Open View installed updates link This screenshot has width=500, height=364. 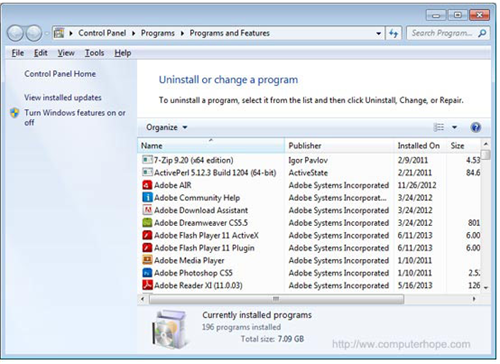click(63, 98)
